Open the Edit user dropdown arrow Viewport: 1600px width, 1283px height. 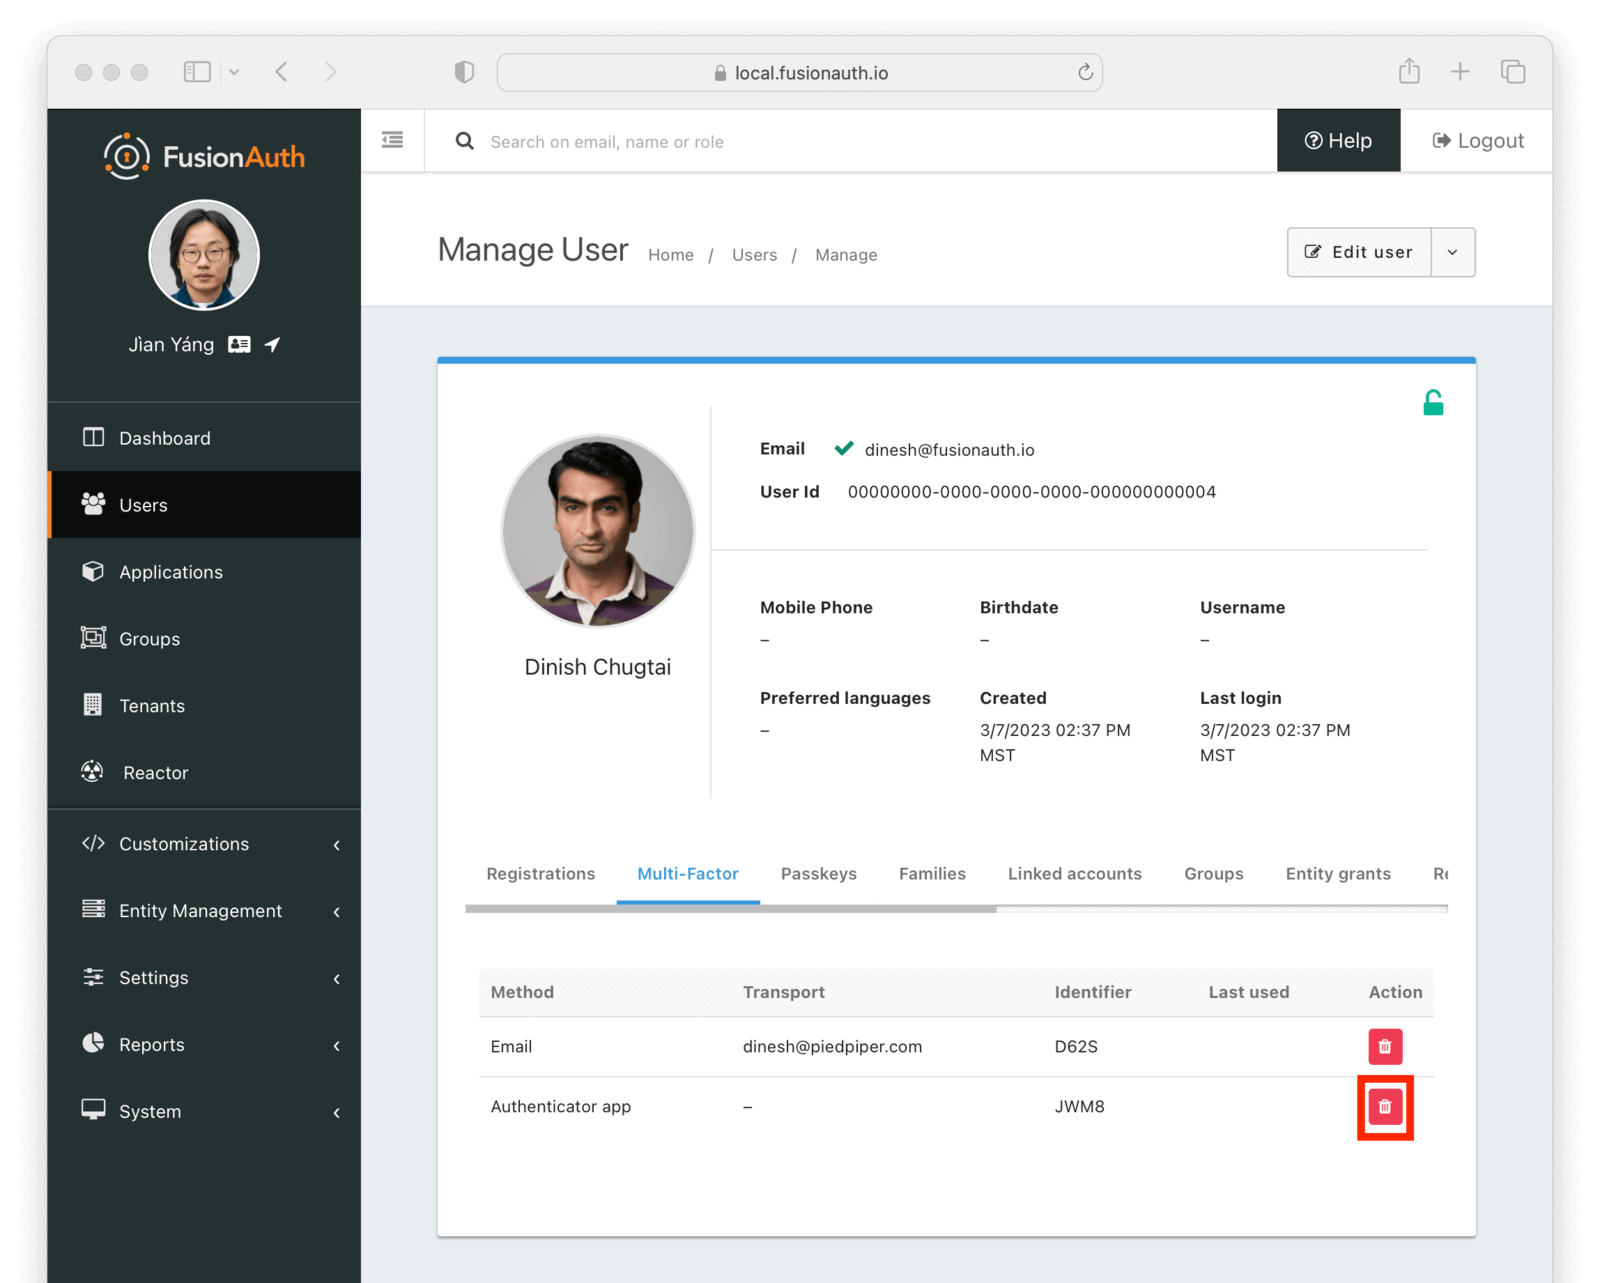[1453, 252]
